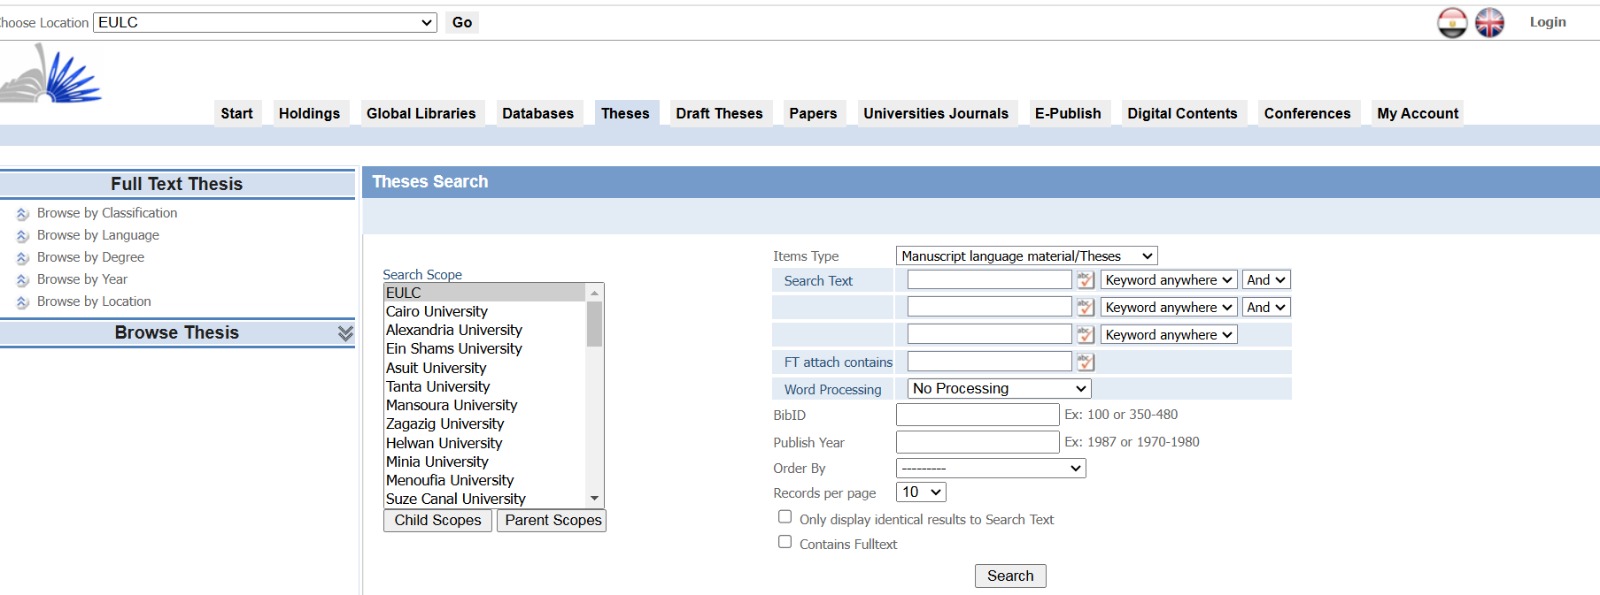Open keyboard icon beside second Search Text field
Image resolution: width=1600 pixels, height=595 pixels.
pyautogui.click(x=1085, y=307)
